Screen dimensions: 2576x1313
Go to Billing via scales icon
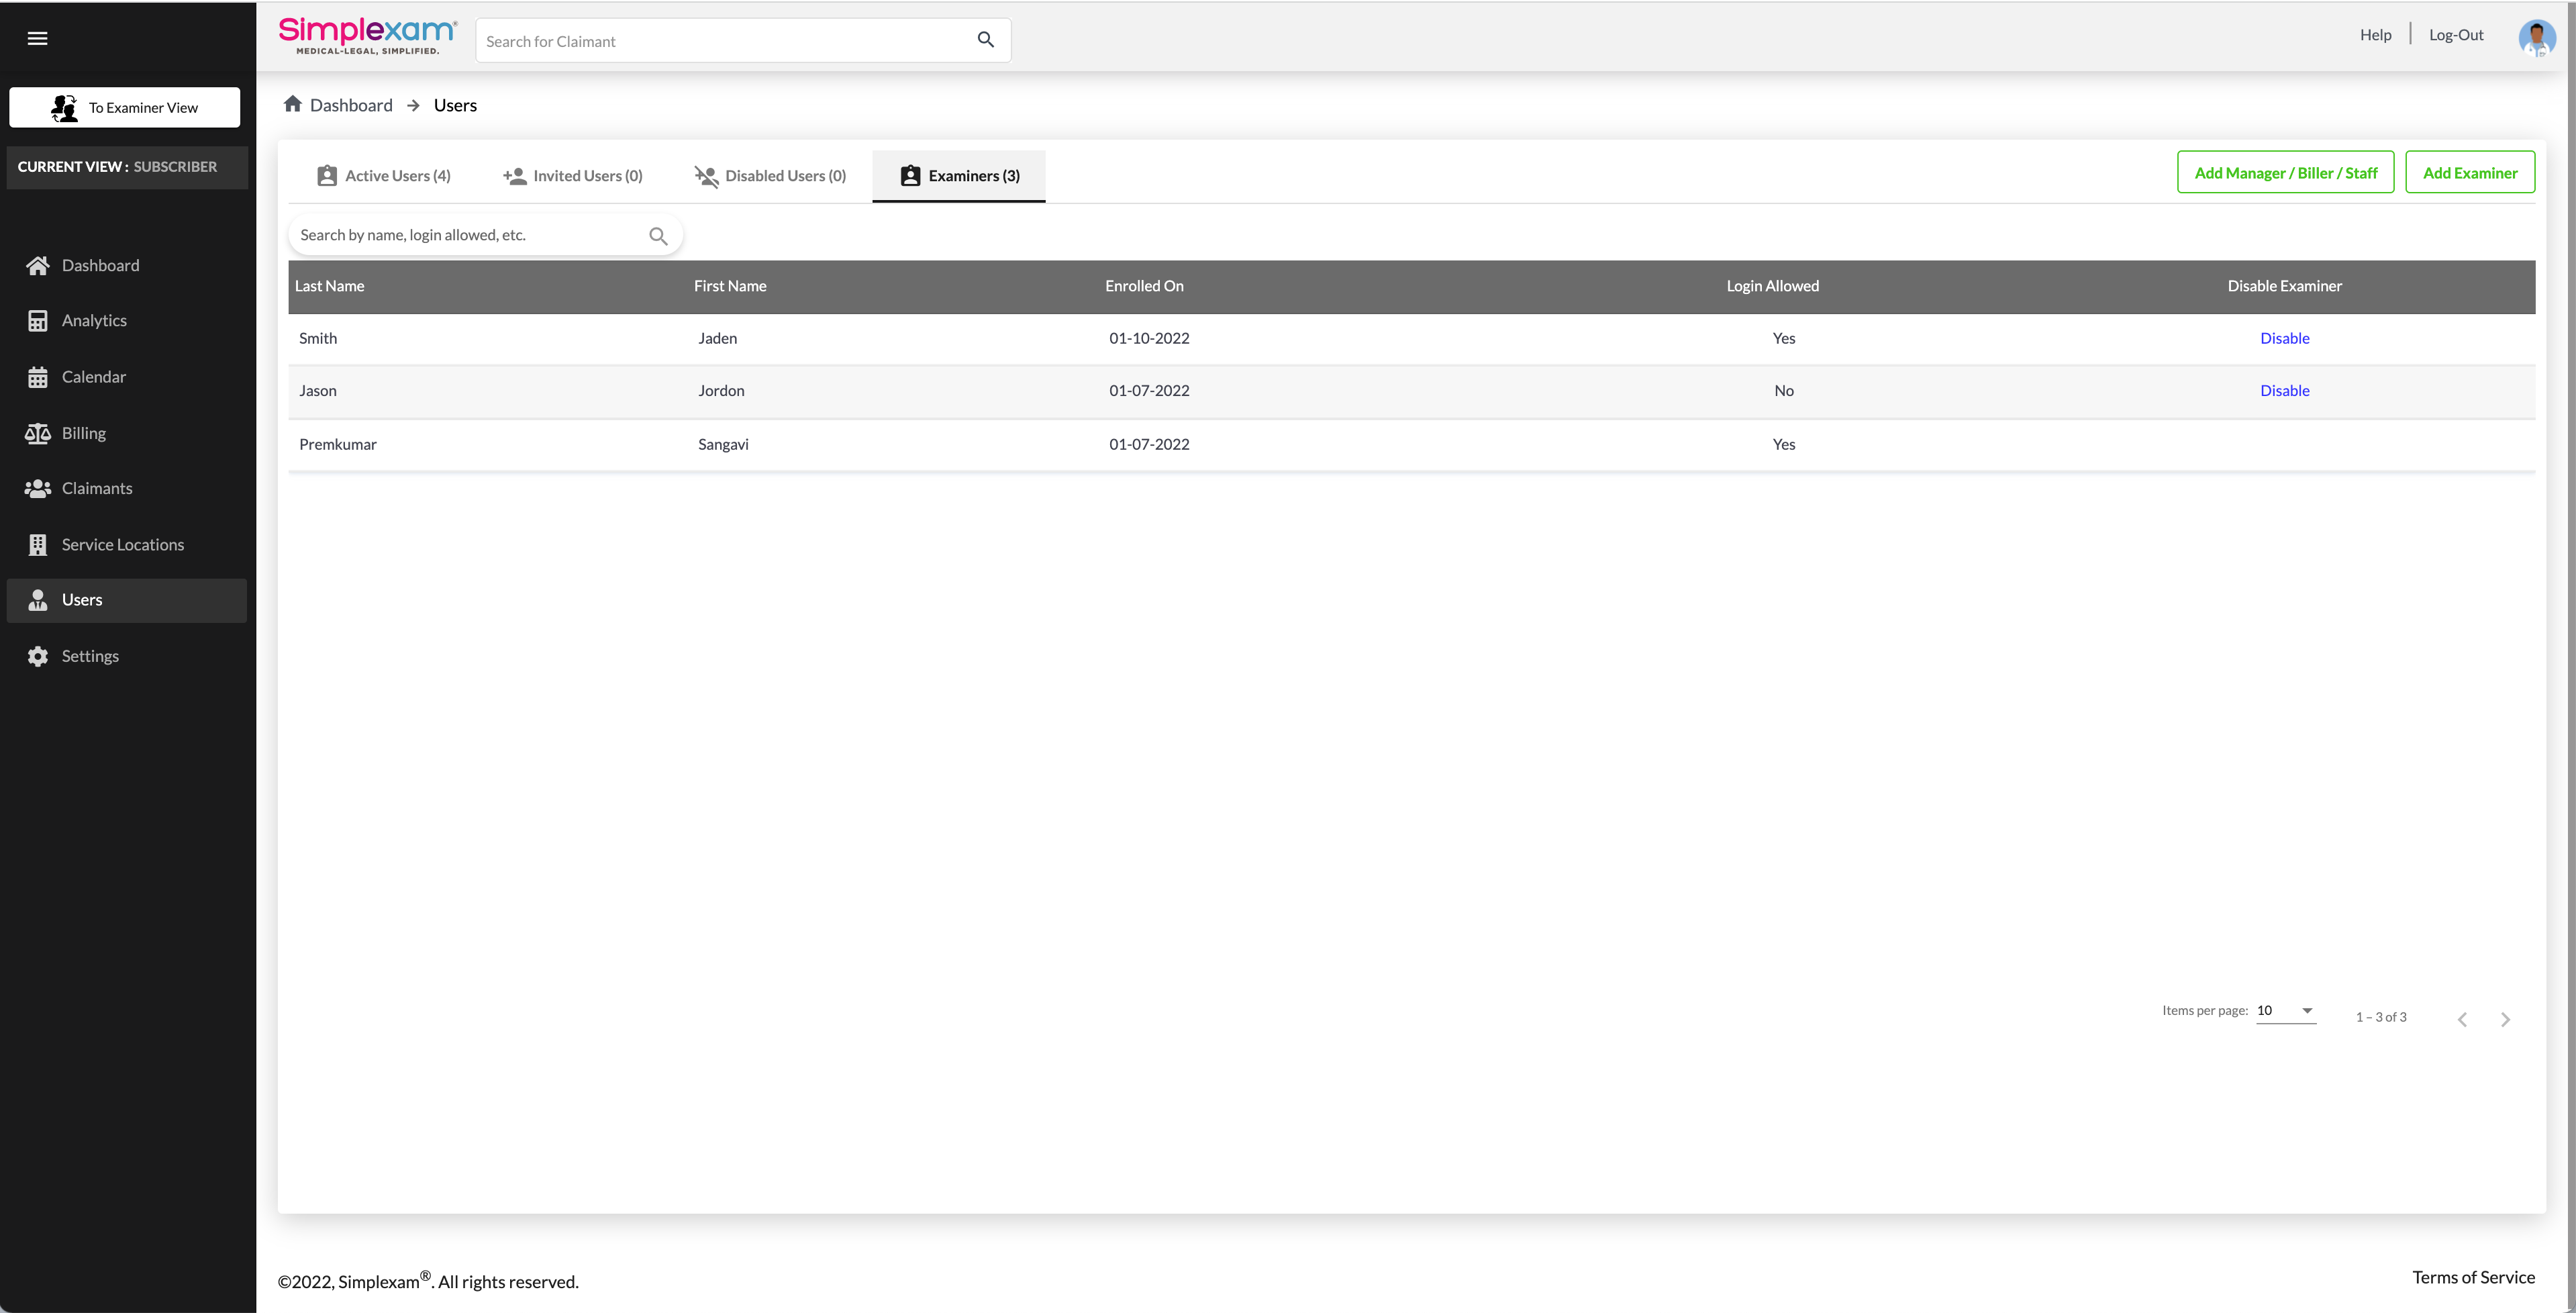pyautogui.click(x=38, y=433)
